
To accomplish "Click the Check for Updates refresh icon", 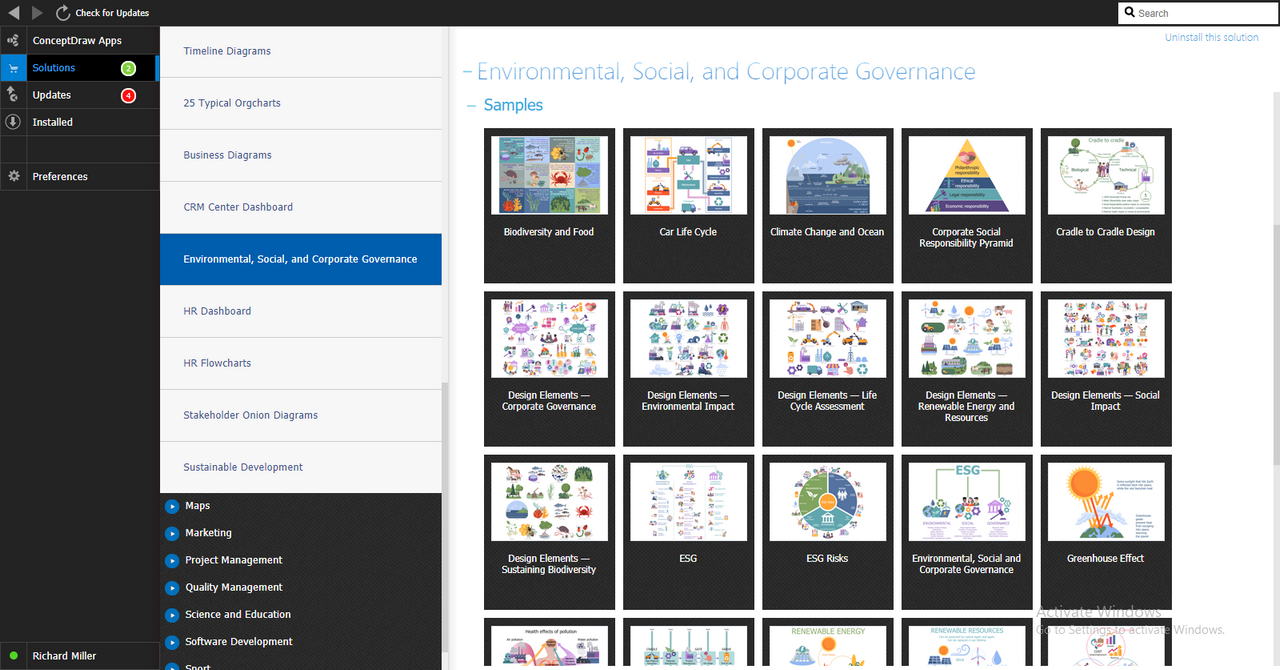I will 63,13.
